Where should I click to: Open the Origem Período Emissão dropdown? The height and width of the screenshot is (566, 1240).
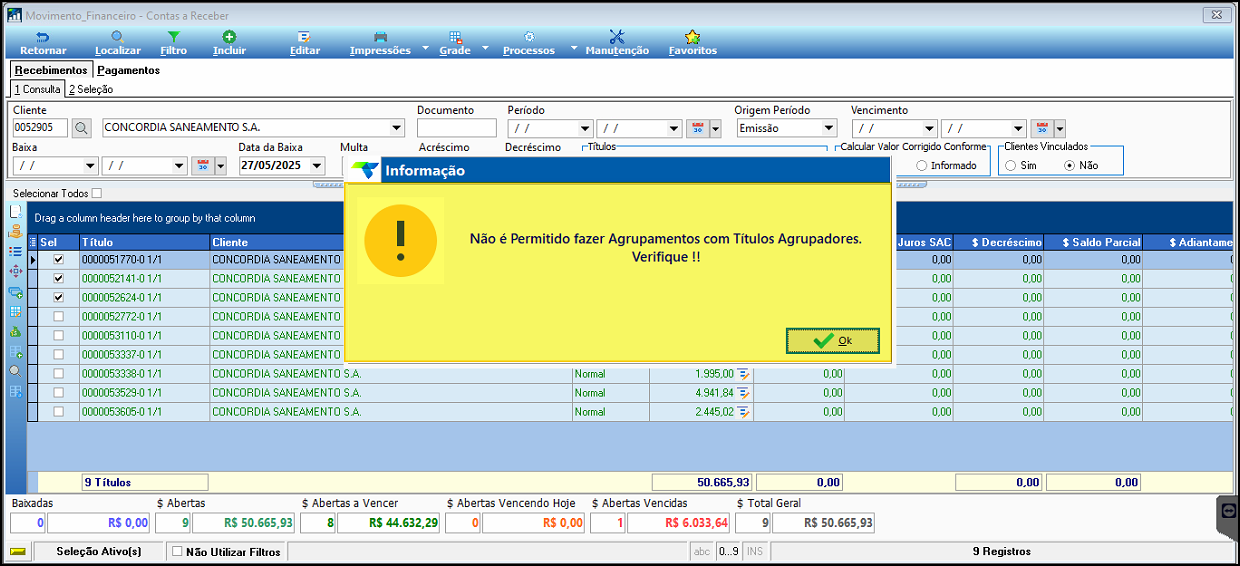click(829, 128)
